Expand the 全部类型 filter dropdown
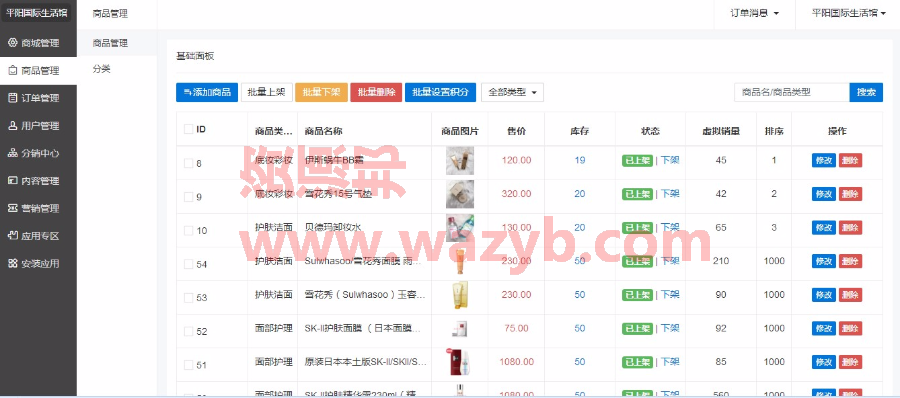 (x=512, y=92)
